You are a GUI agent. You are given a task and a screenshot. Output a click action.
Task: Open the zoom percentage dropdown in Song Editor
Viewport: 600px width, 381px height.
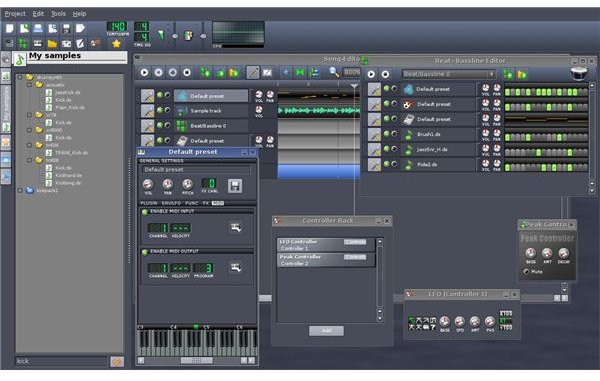351,72
